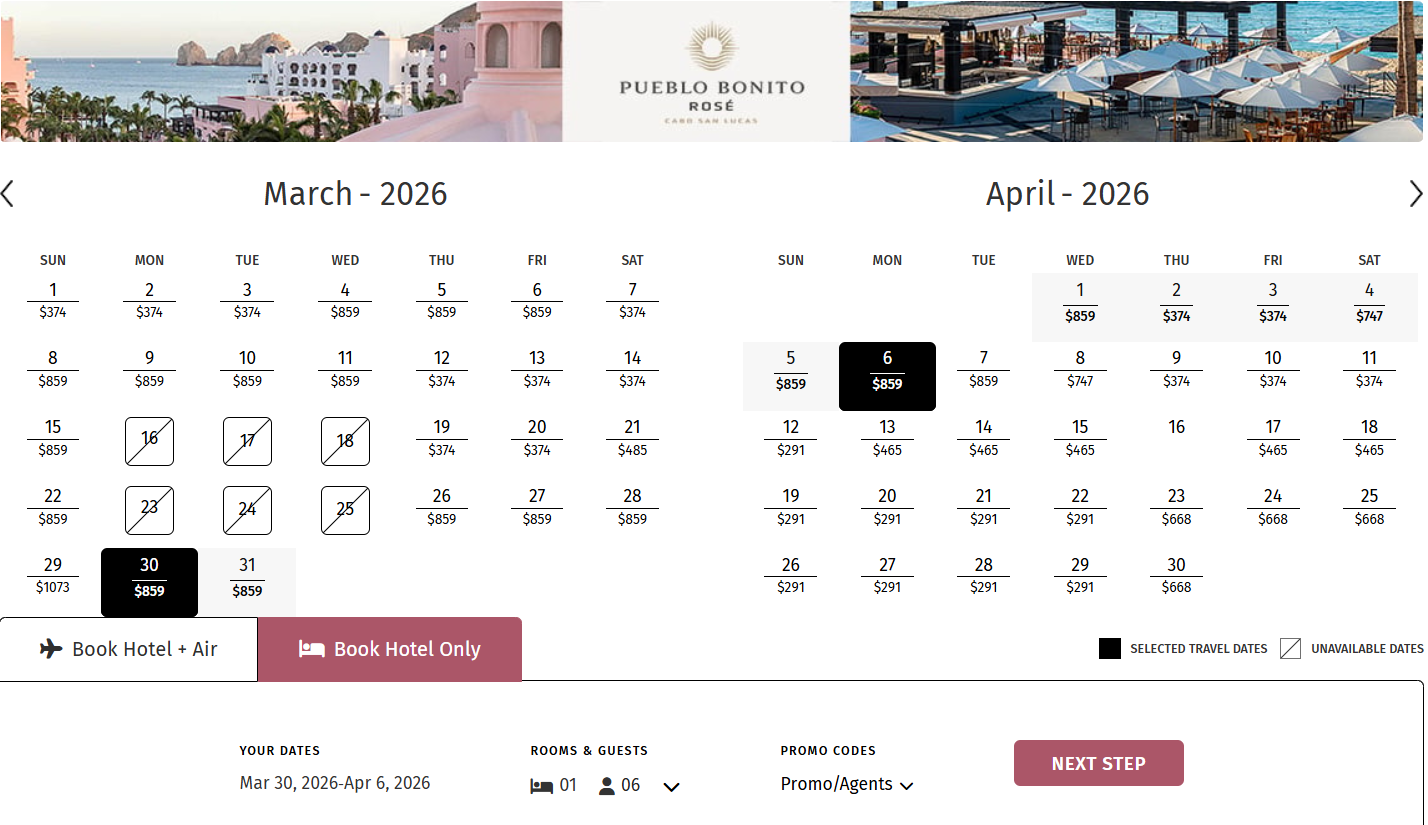This screenshot has width=1428, height=825.
Task: Click the person icon for guest count
Action: pyautogui.click(x=607, y=786)
